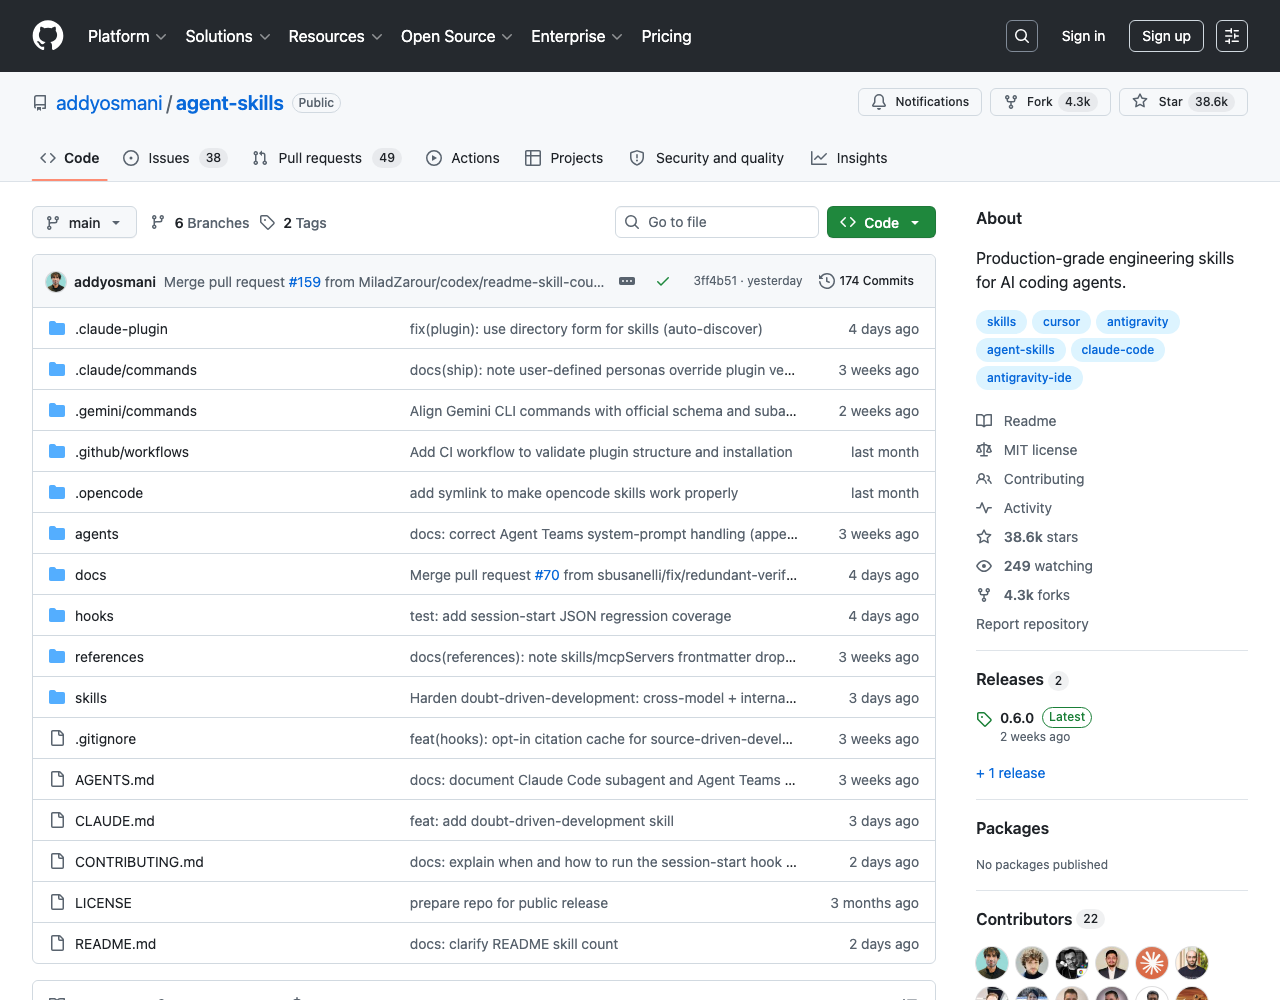Switch to the Issues tab
Viewport: 1280px width, 1000px height.
175,158
